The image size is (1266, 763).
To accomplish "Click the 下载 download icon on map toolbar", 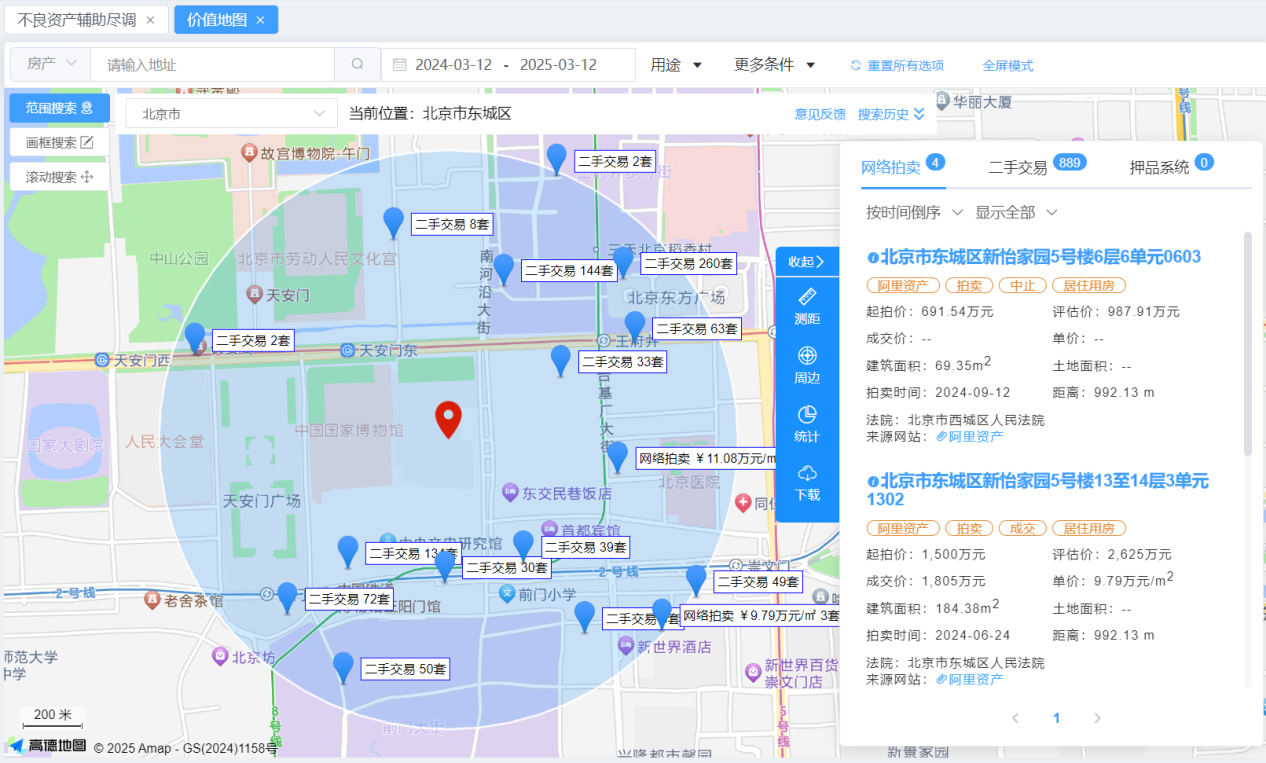I will [808, 484].
